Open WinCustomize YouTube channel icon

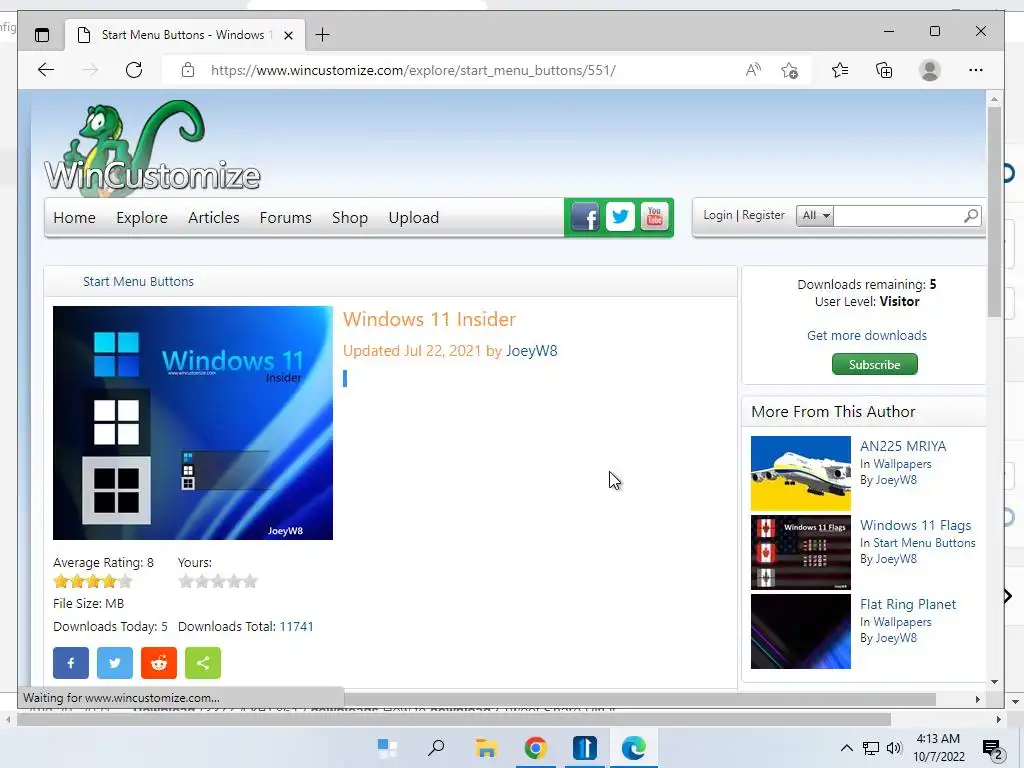coord(654,217)
